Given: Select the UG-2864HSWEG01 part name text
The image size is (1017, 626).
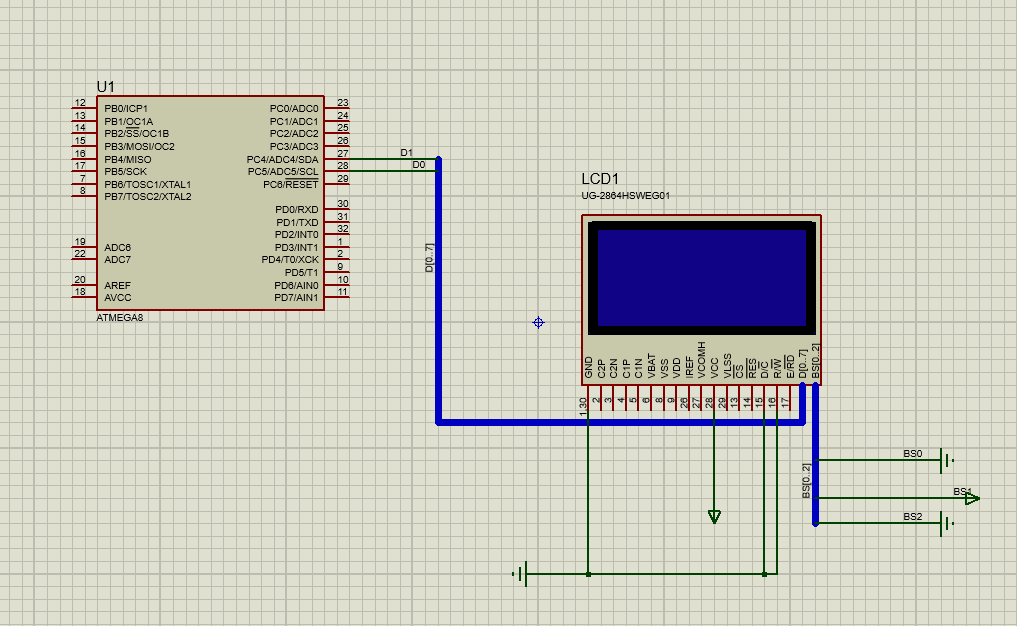Looking at the screenshot, I should pos(625,196).
